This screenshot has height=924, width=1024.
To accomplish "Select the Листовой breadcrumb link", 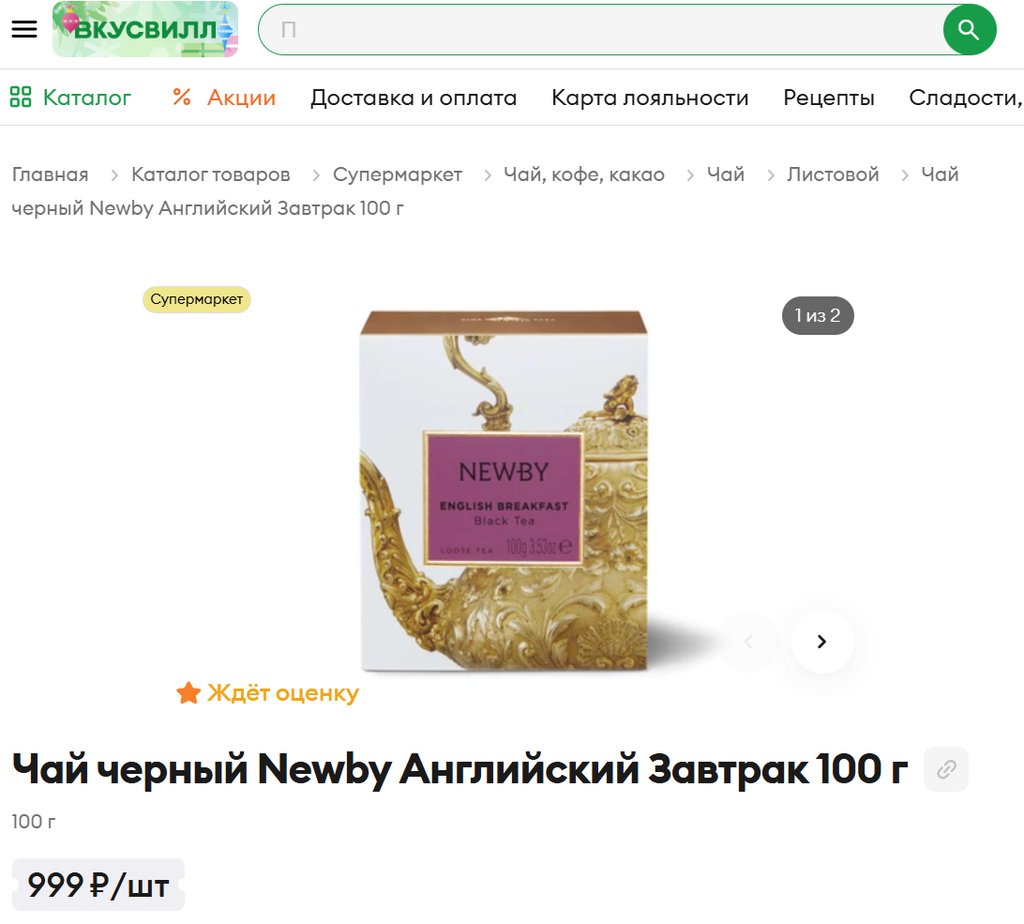I will pos(833,174).
